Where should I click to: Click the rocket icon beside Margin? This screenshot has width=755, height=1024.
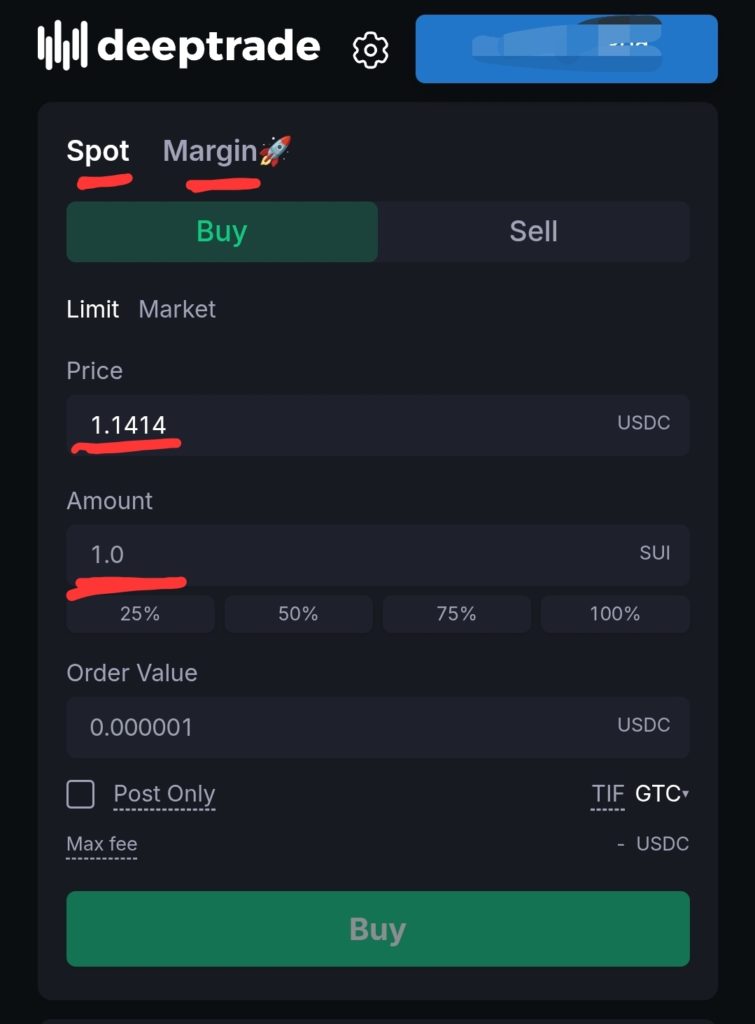(275, 152)
